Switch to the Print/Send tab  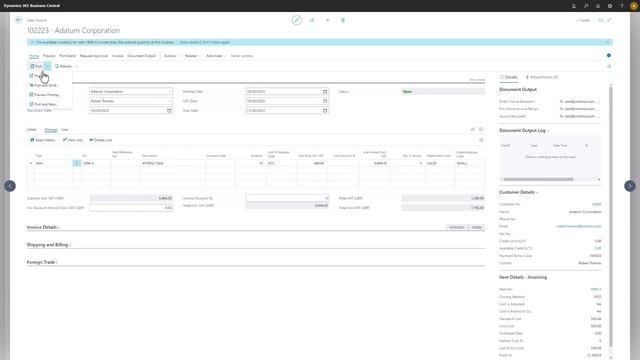point(67,56)
